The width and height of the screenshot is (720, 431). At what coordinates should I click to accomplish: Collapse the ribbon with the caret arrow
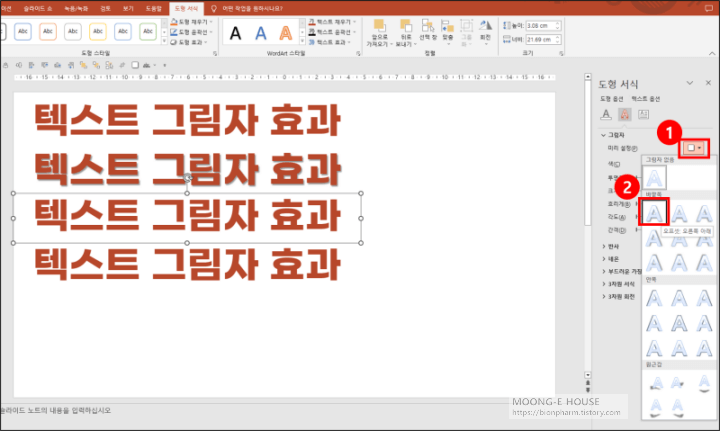click(x=712, y=54)
